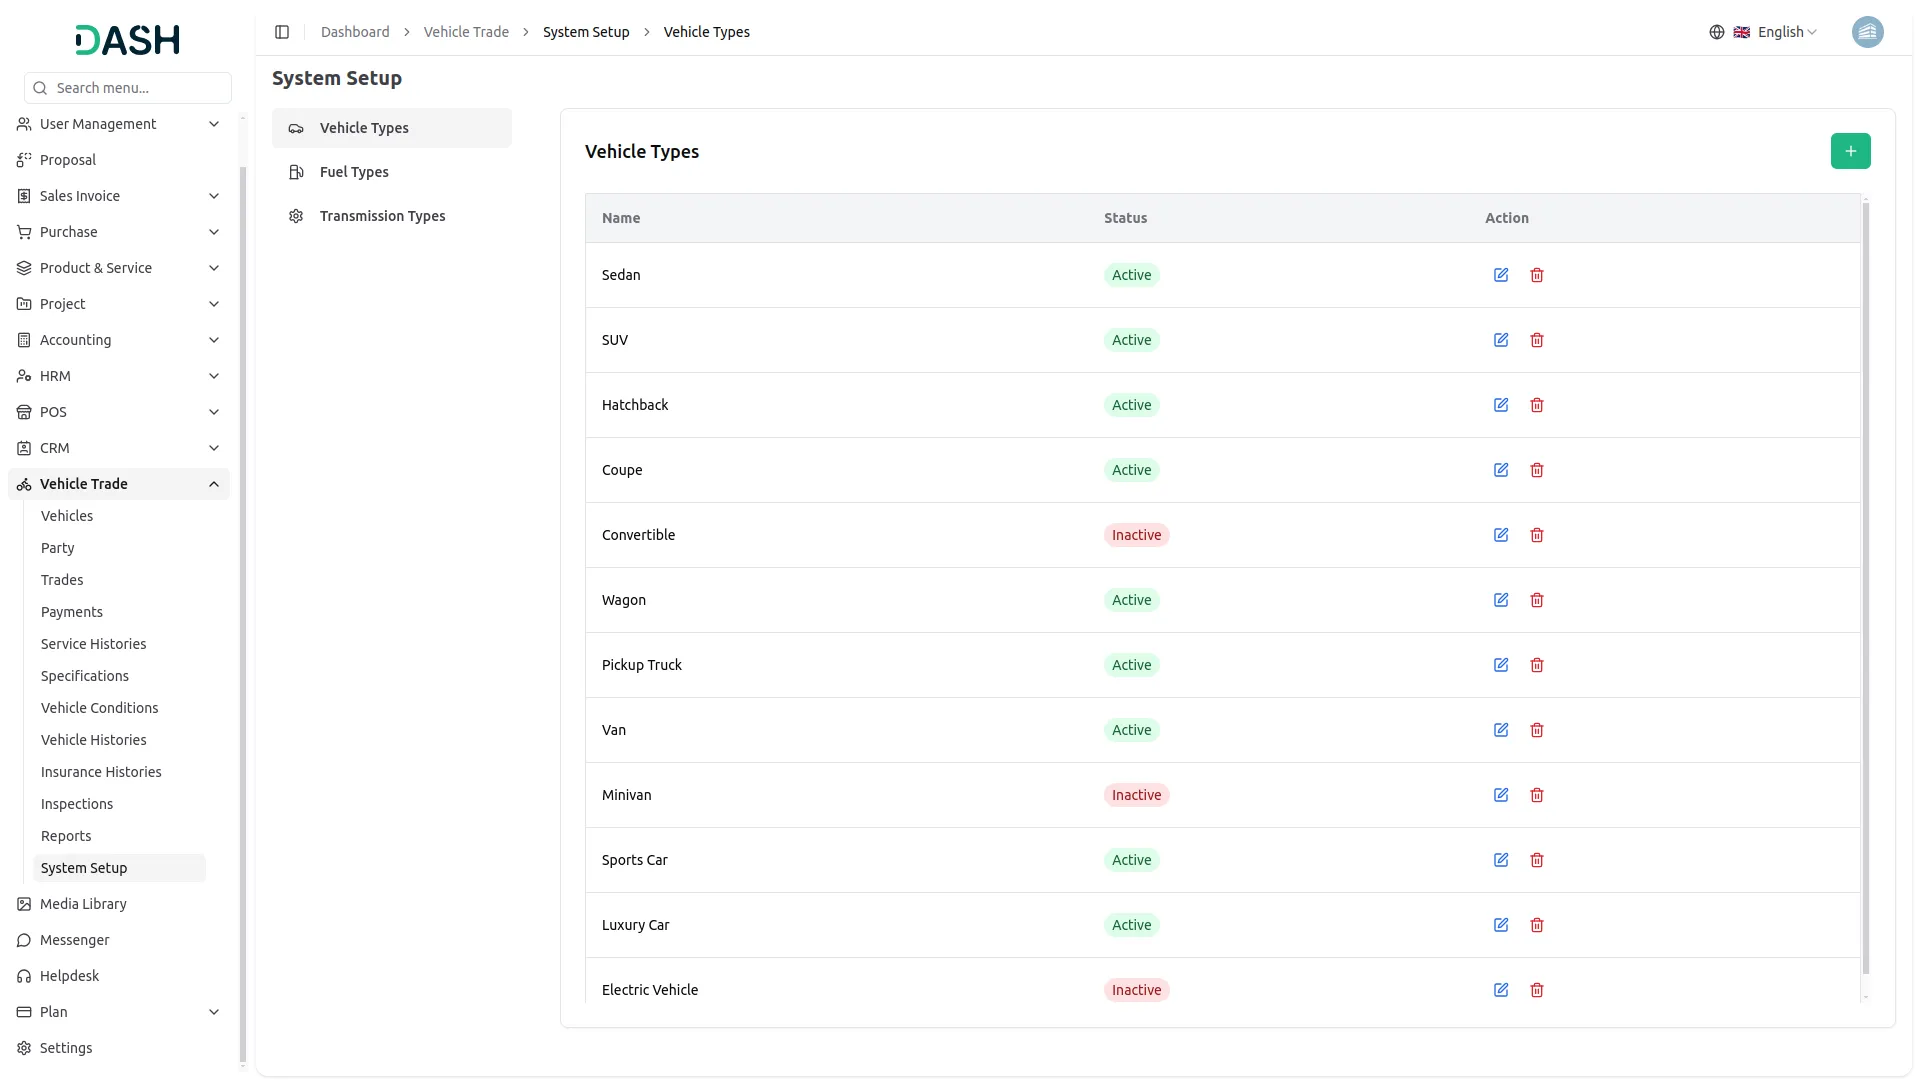Edit the Pickup Truck row
The width and height of the screenshot is (1920, 1080).
point(1501,665)
